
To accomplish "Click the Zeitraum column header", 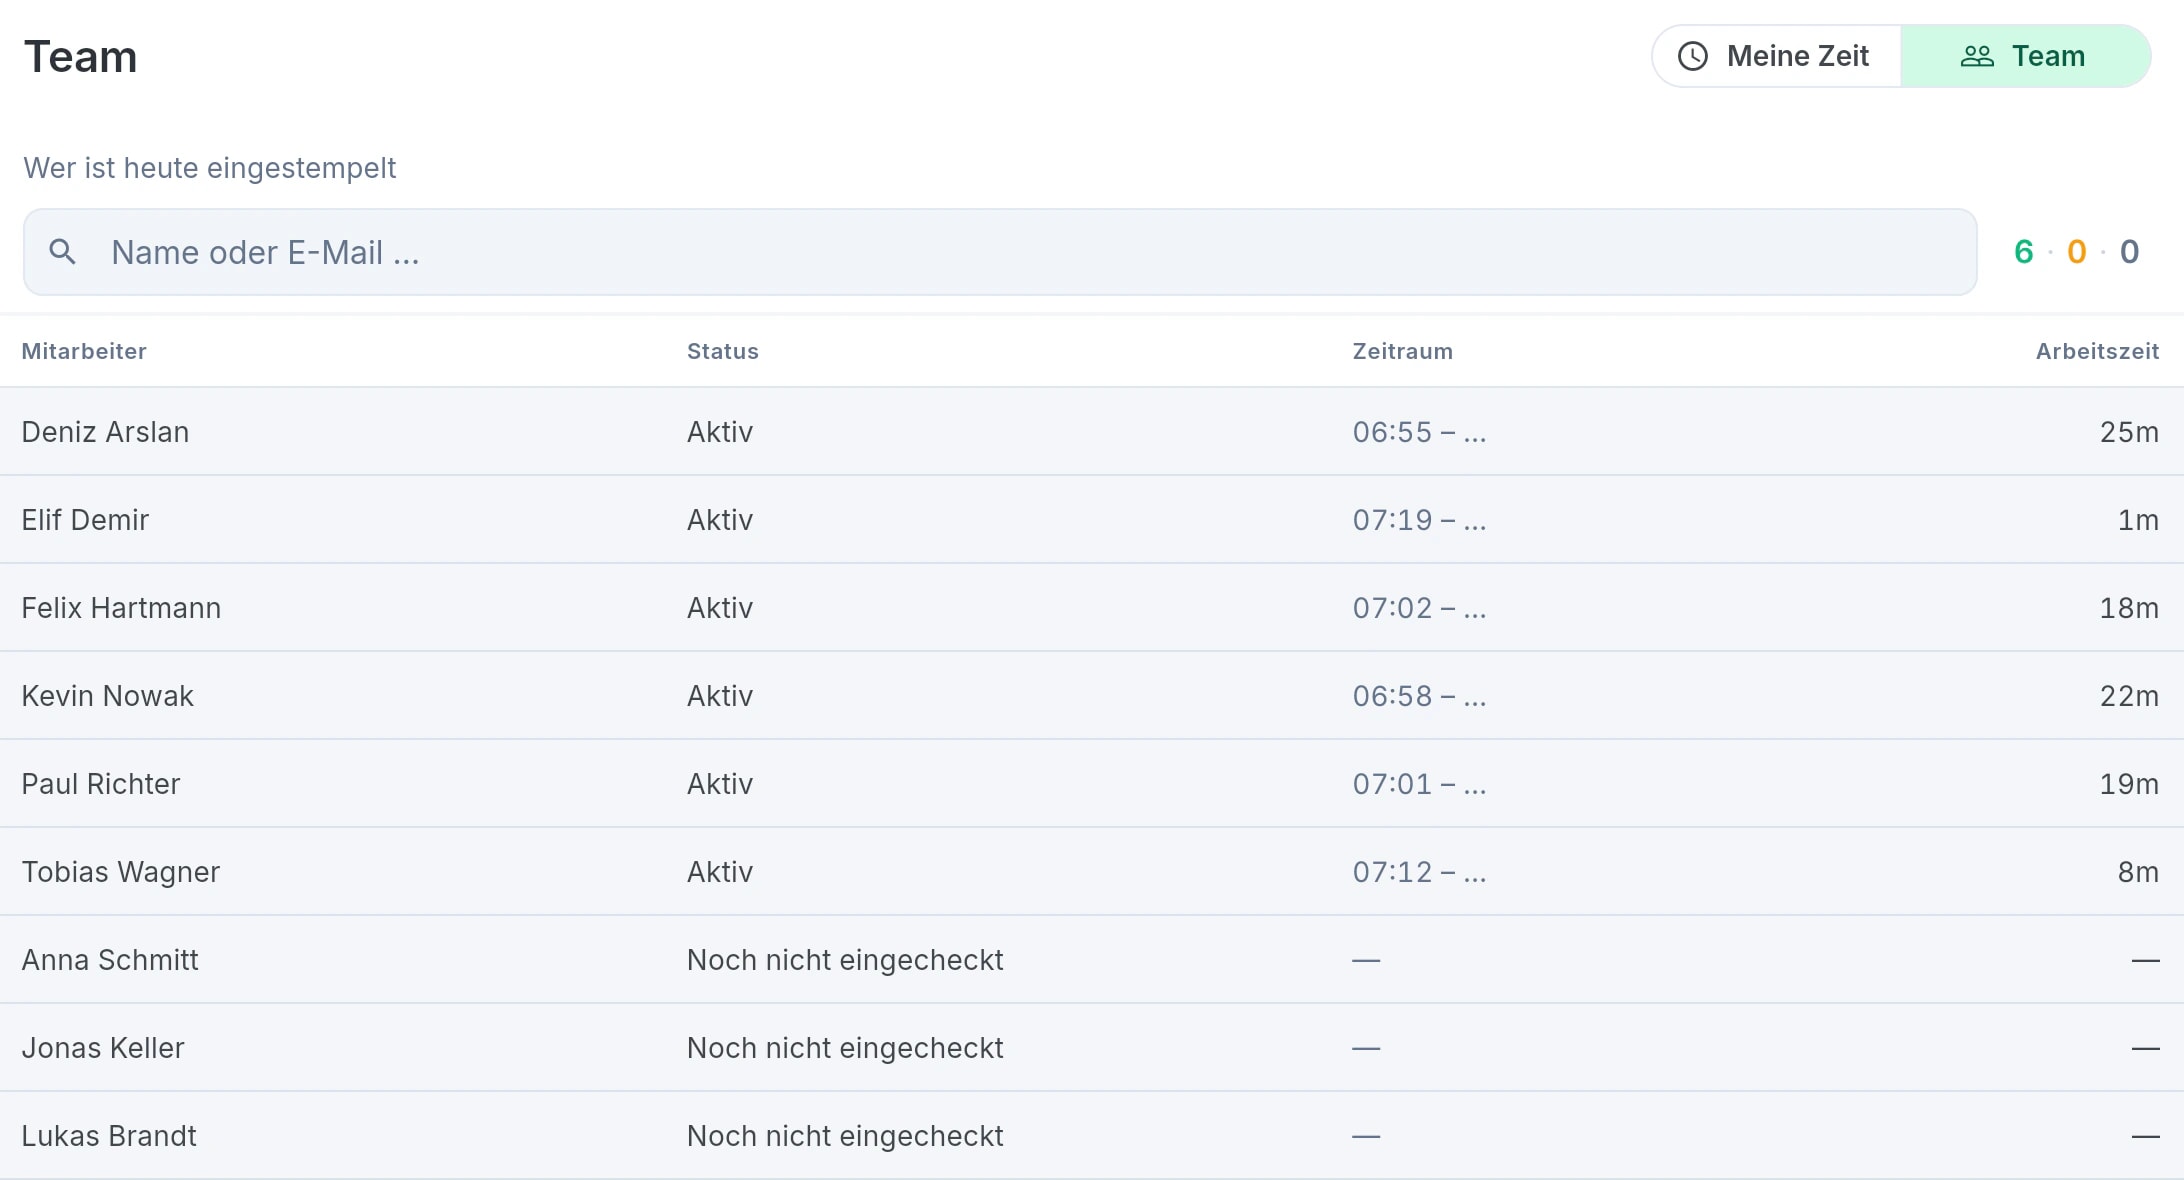I will 1403,351.
